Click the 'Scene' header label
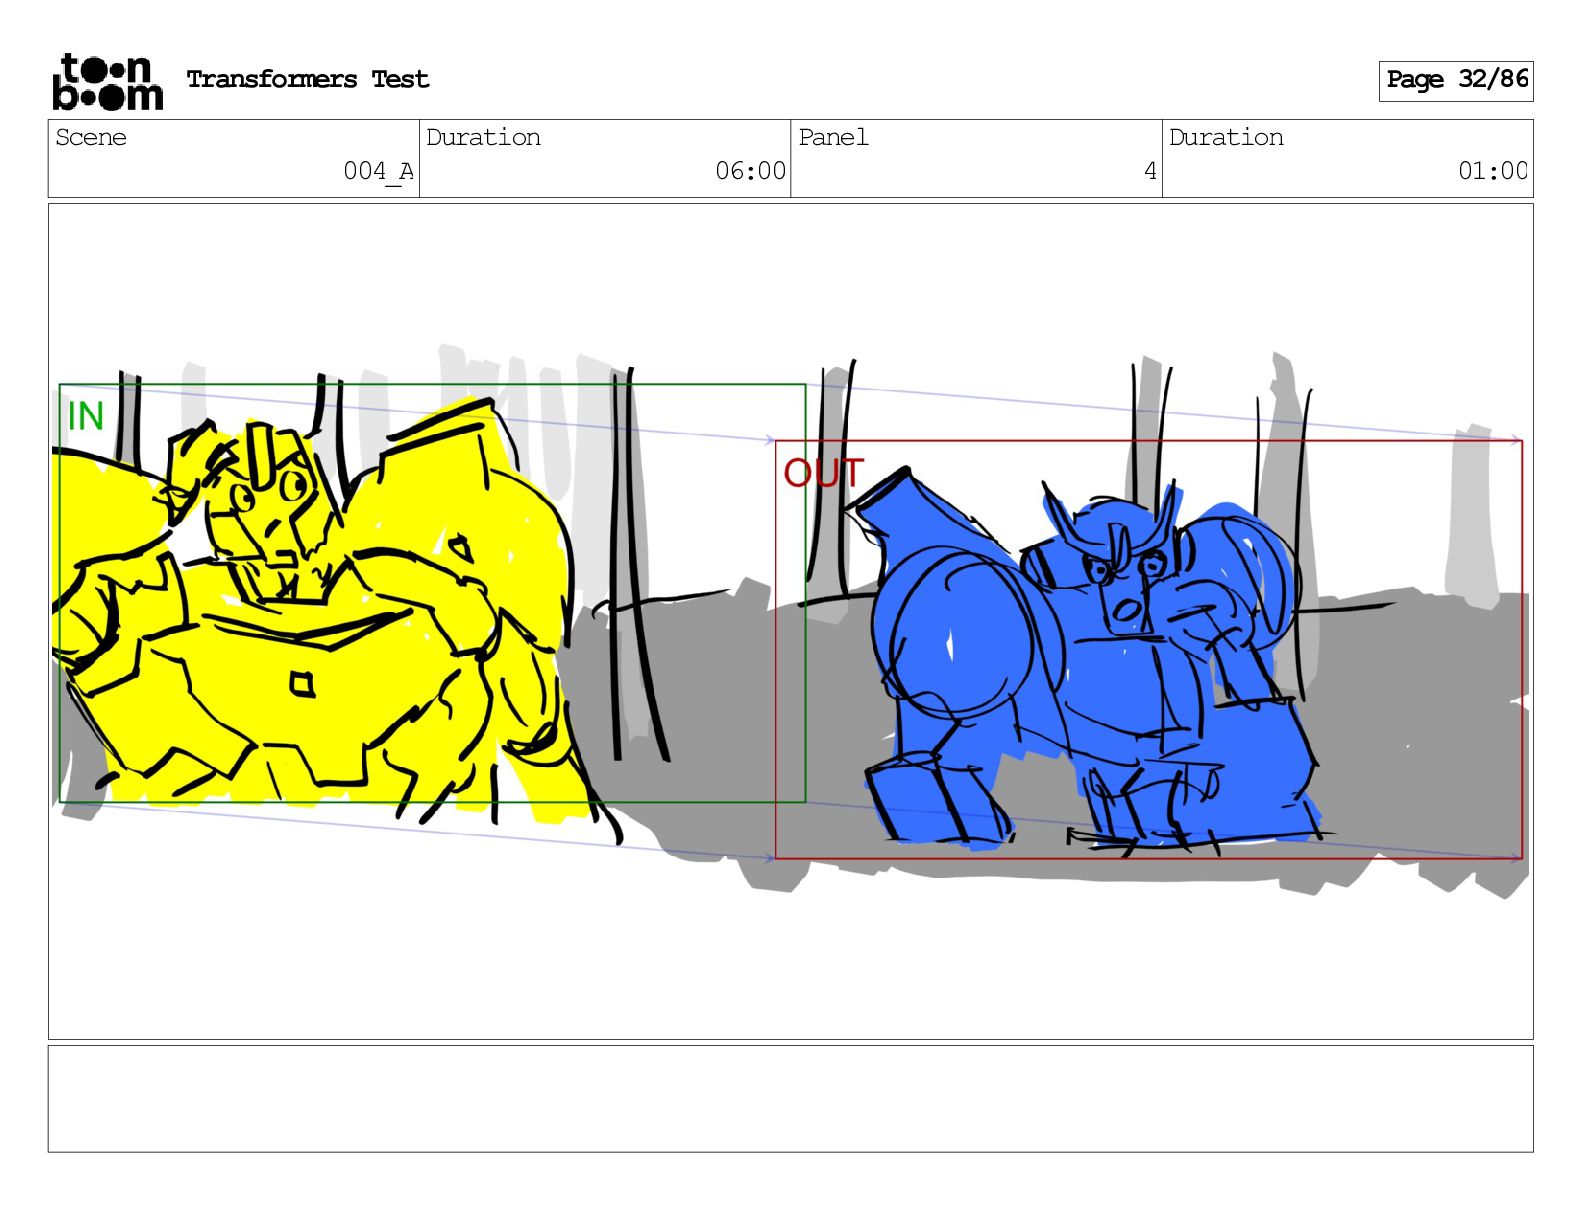1584x1224 pixels. pyautogui.click(x=91, y=137)
